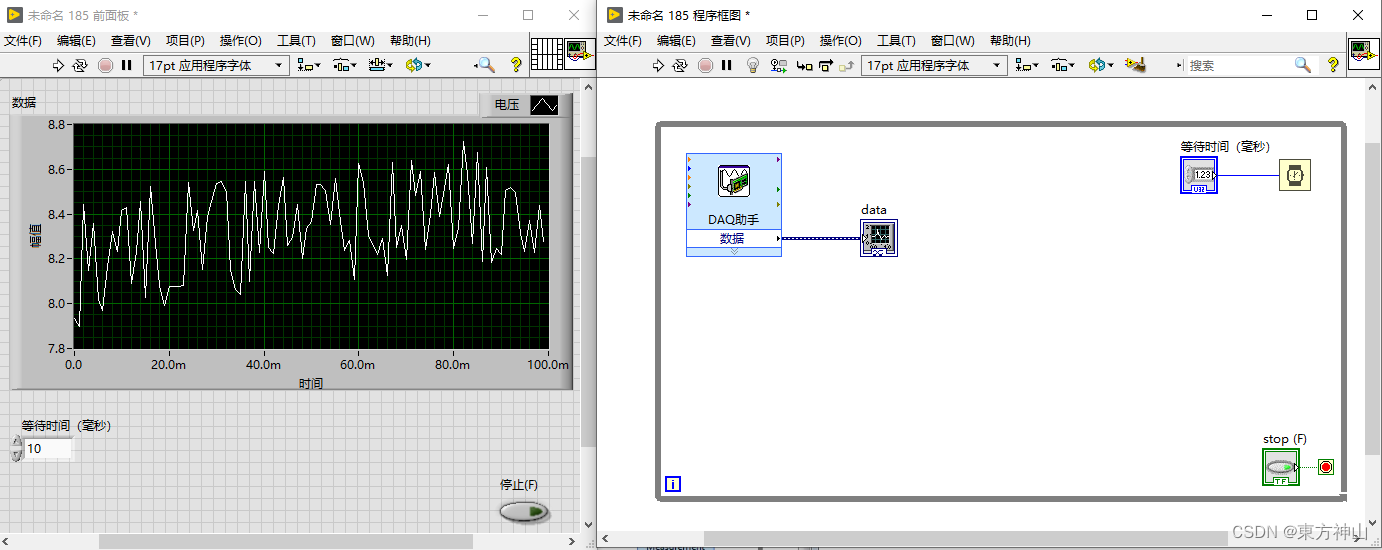This screenshot has height=550, width=1382.
Task: Open Align Objects dropdown in block diagram
Action: [x=1026, y=65]
